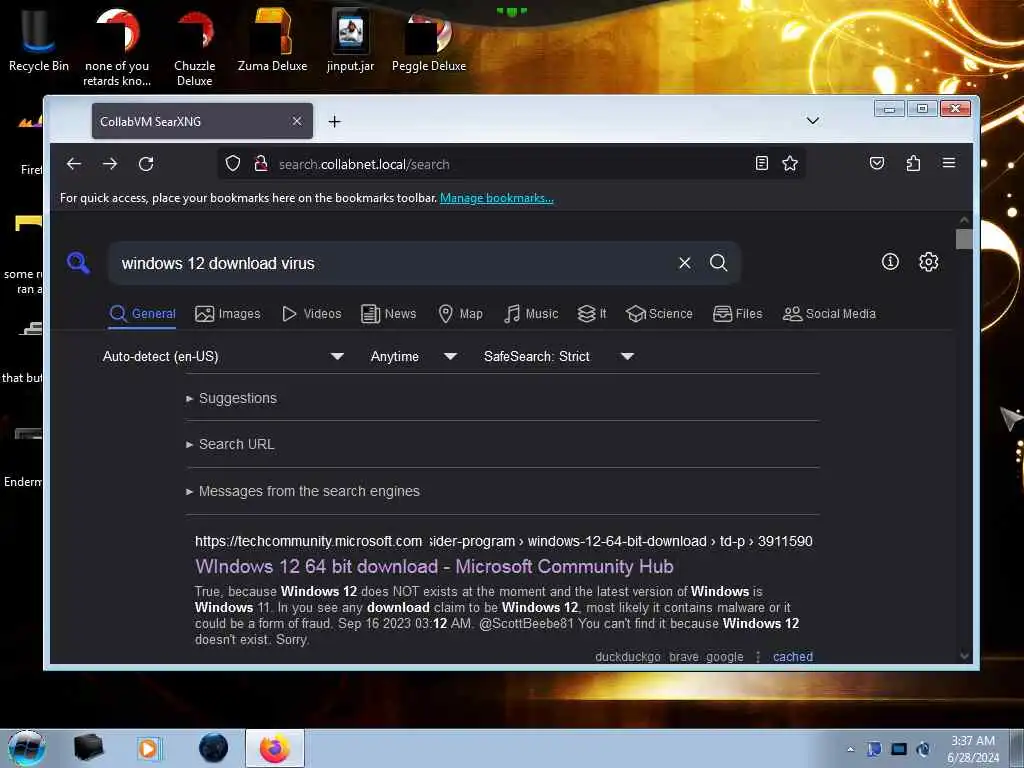Switch to the It category tab
The height and width of the screenshot is (768, 1024).
pos(592,314)
